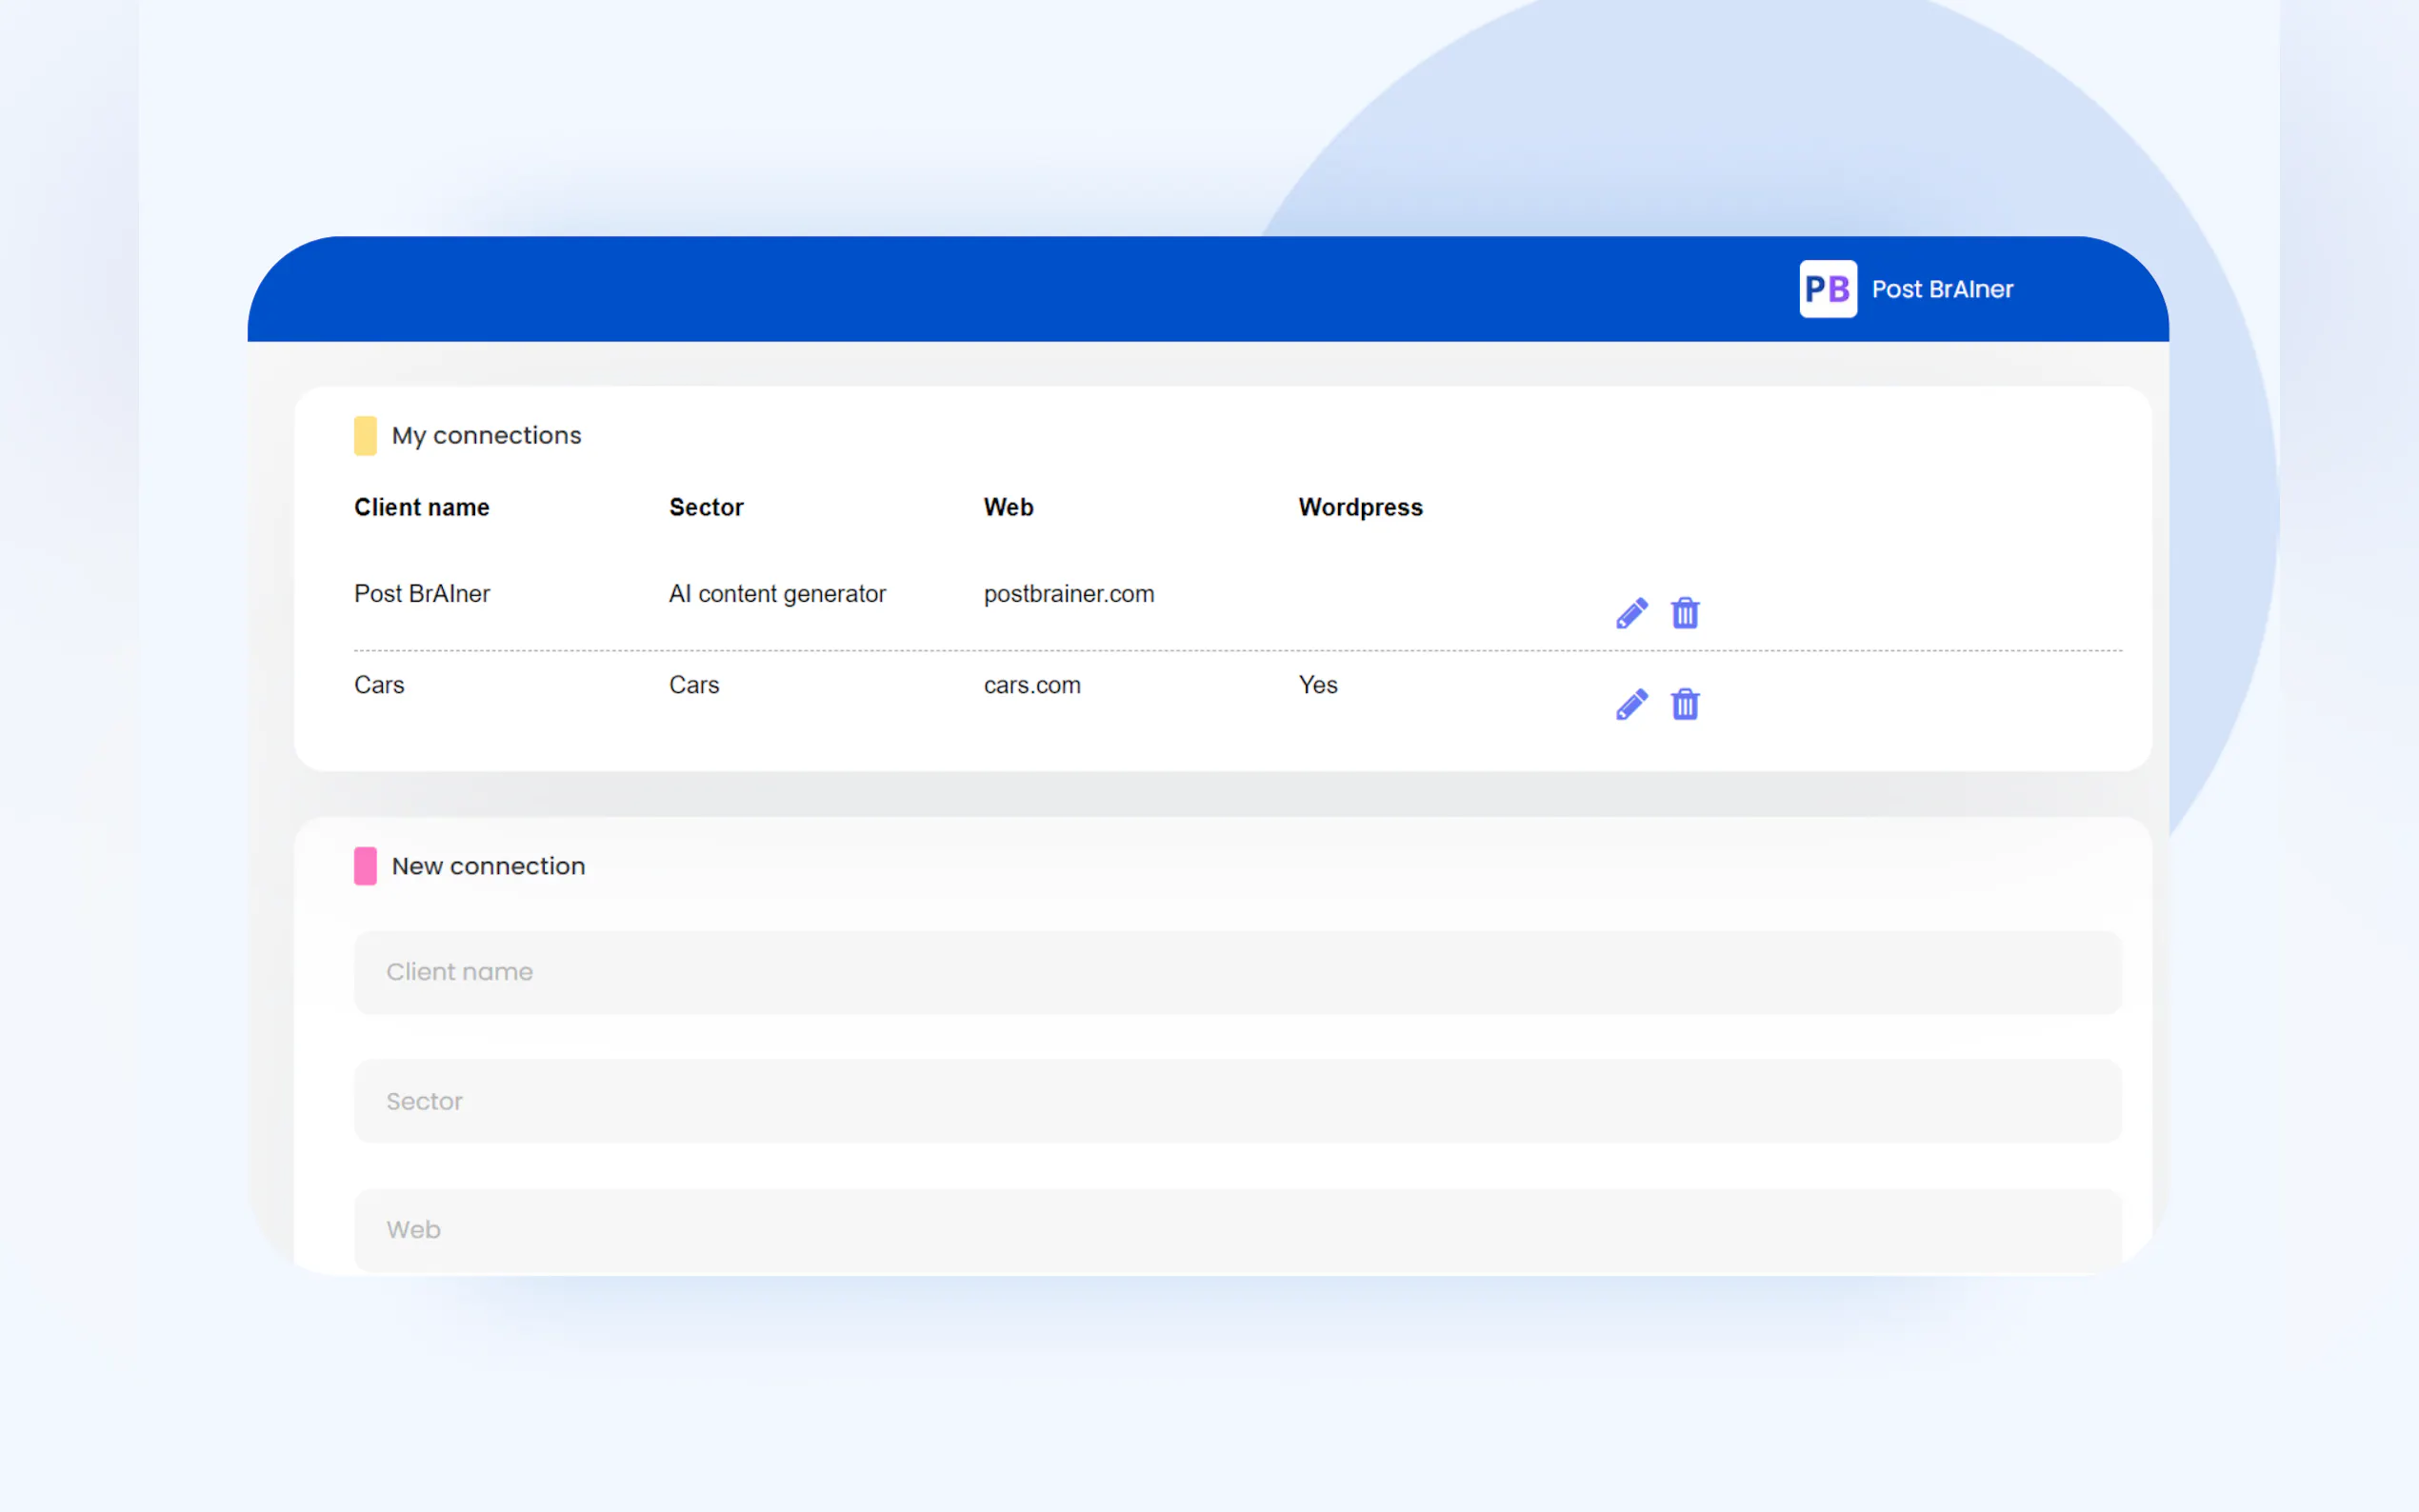Click the Sector column header

pyautogui.click(x=705, y=507)
